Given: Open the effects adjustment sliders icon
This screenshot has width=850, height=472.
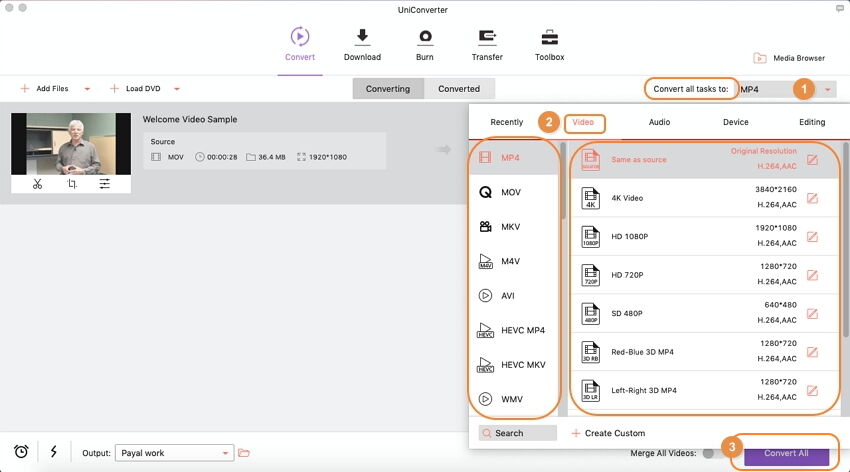Looking at the screenshot, I should [x=105, y=184].
